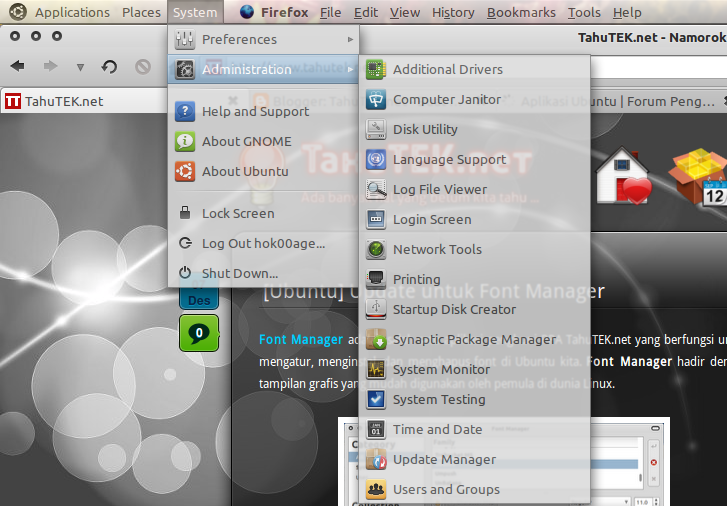Launch Computer Janitor
Image resolution: width=727 pixels, height=506 pixels.
[445, 100]
